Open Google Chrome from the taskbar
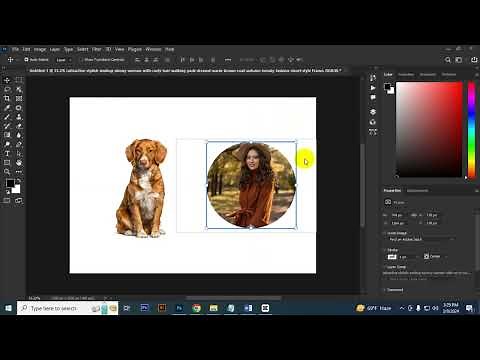Viewport: 480px width, 360px height. pyautogui.click(x=196, y=308)
